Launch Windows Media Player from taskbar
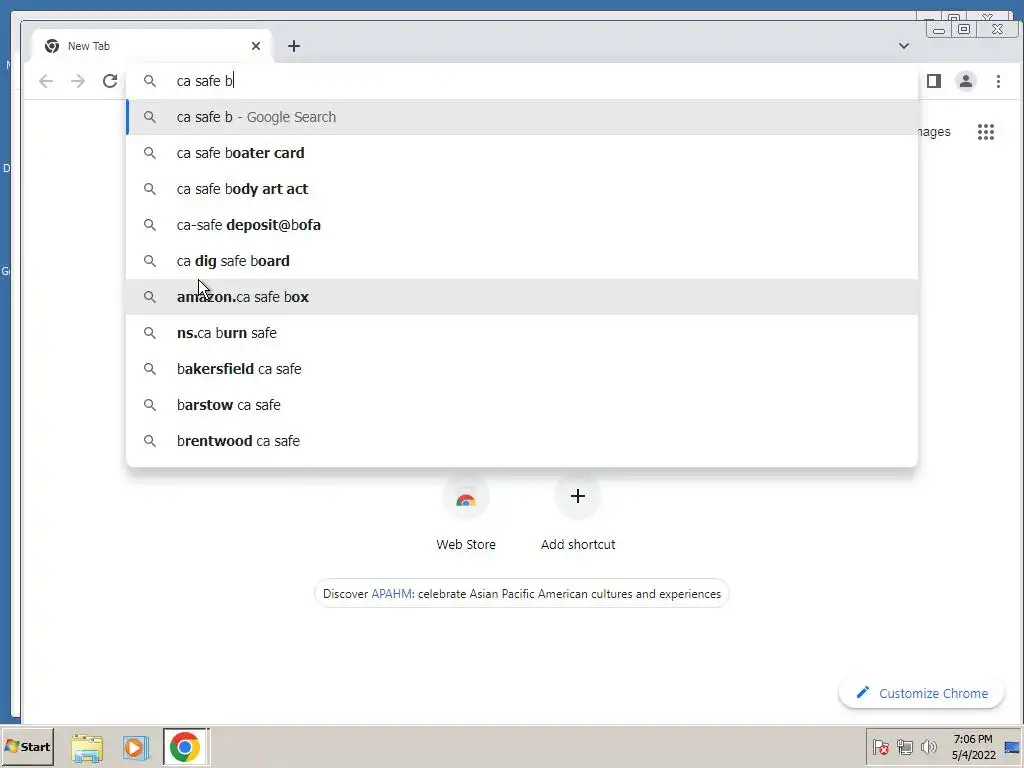 [x=136, y=748]
